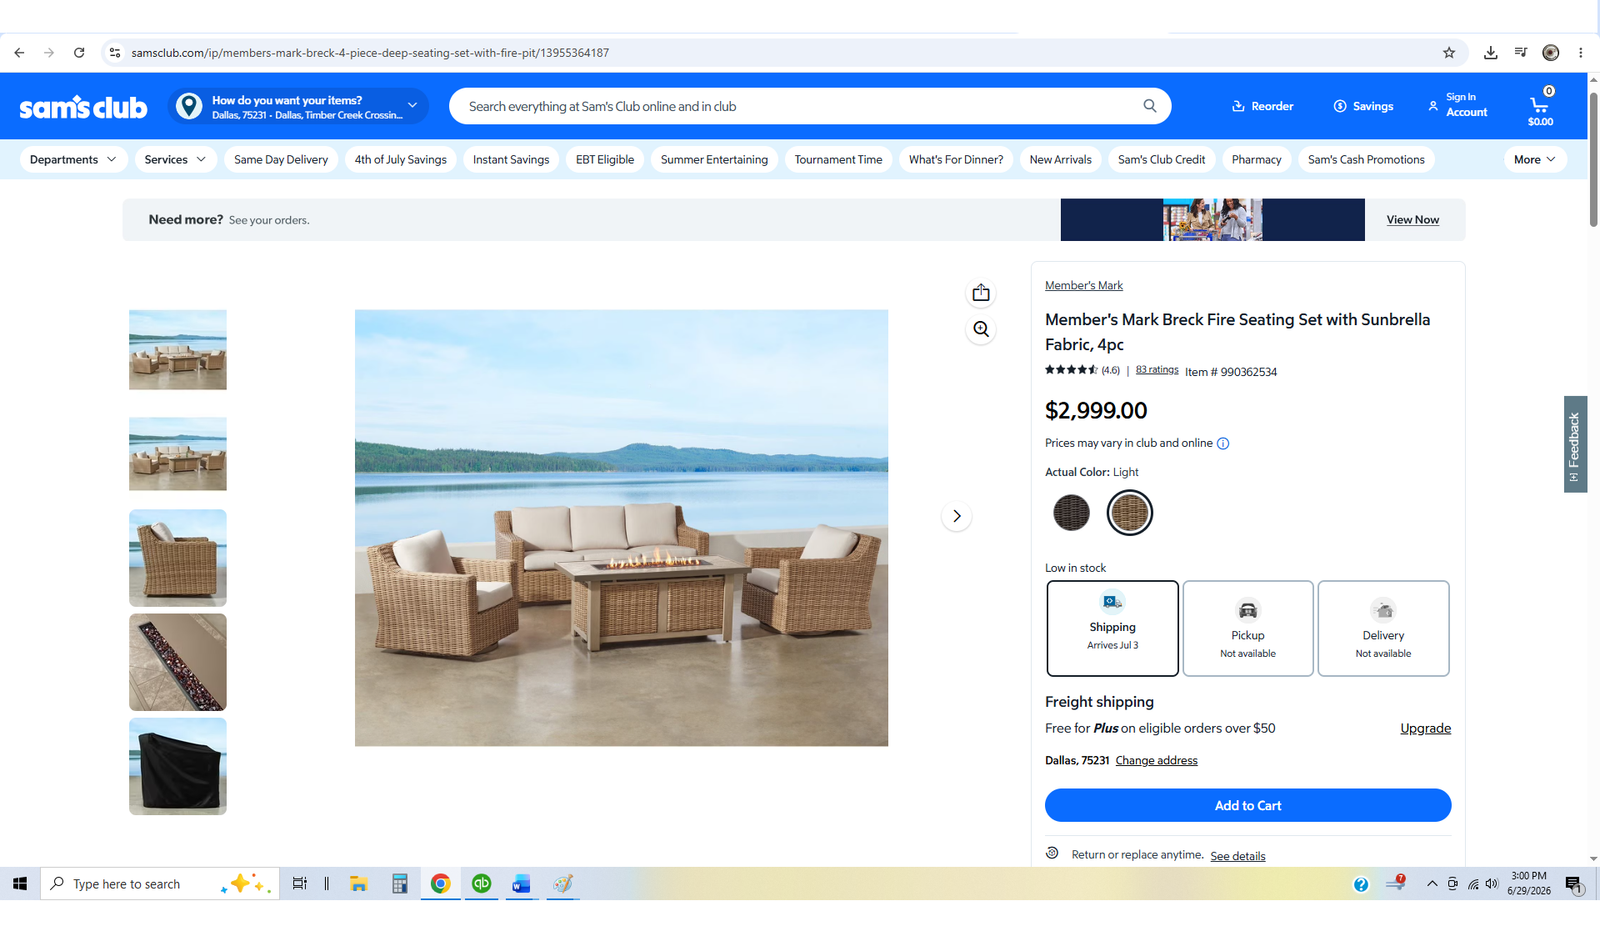Click Sign In Account
This screenshot has width=1600, height=942.
[1458, 105]
